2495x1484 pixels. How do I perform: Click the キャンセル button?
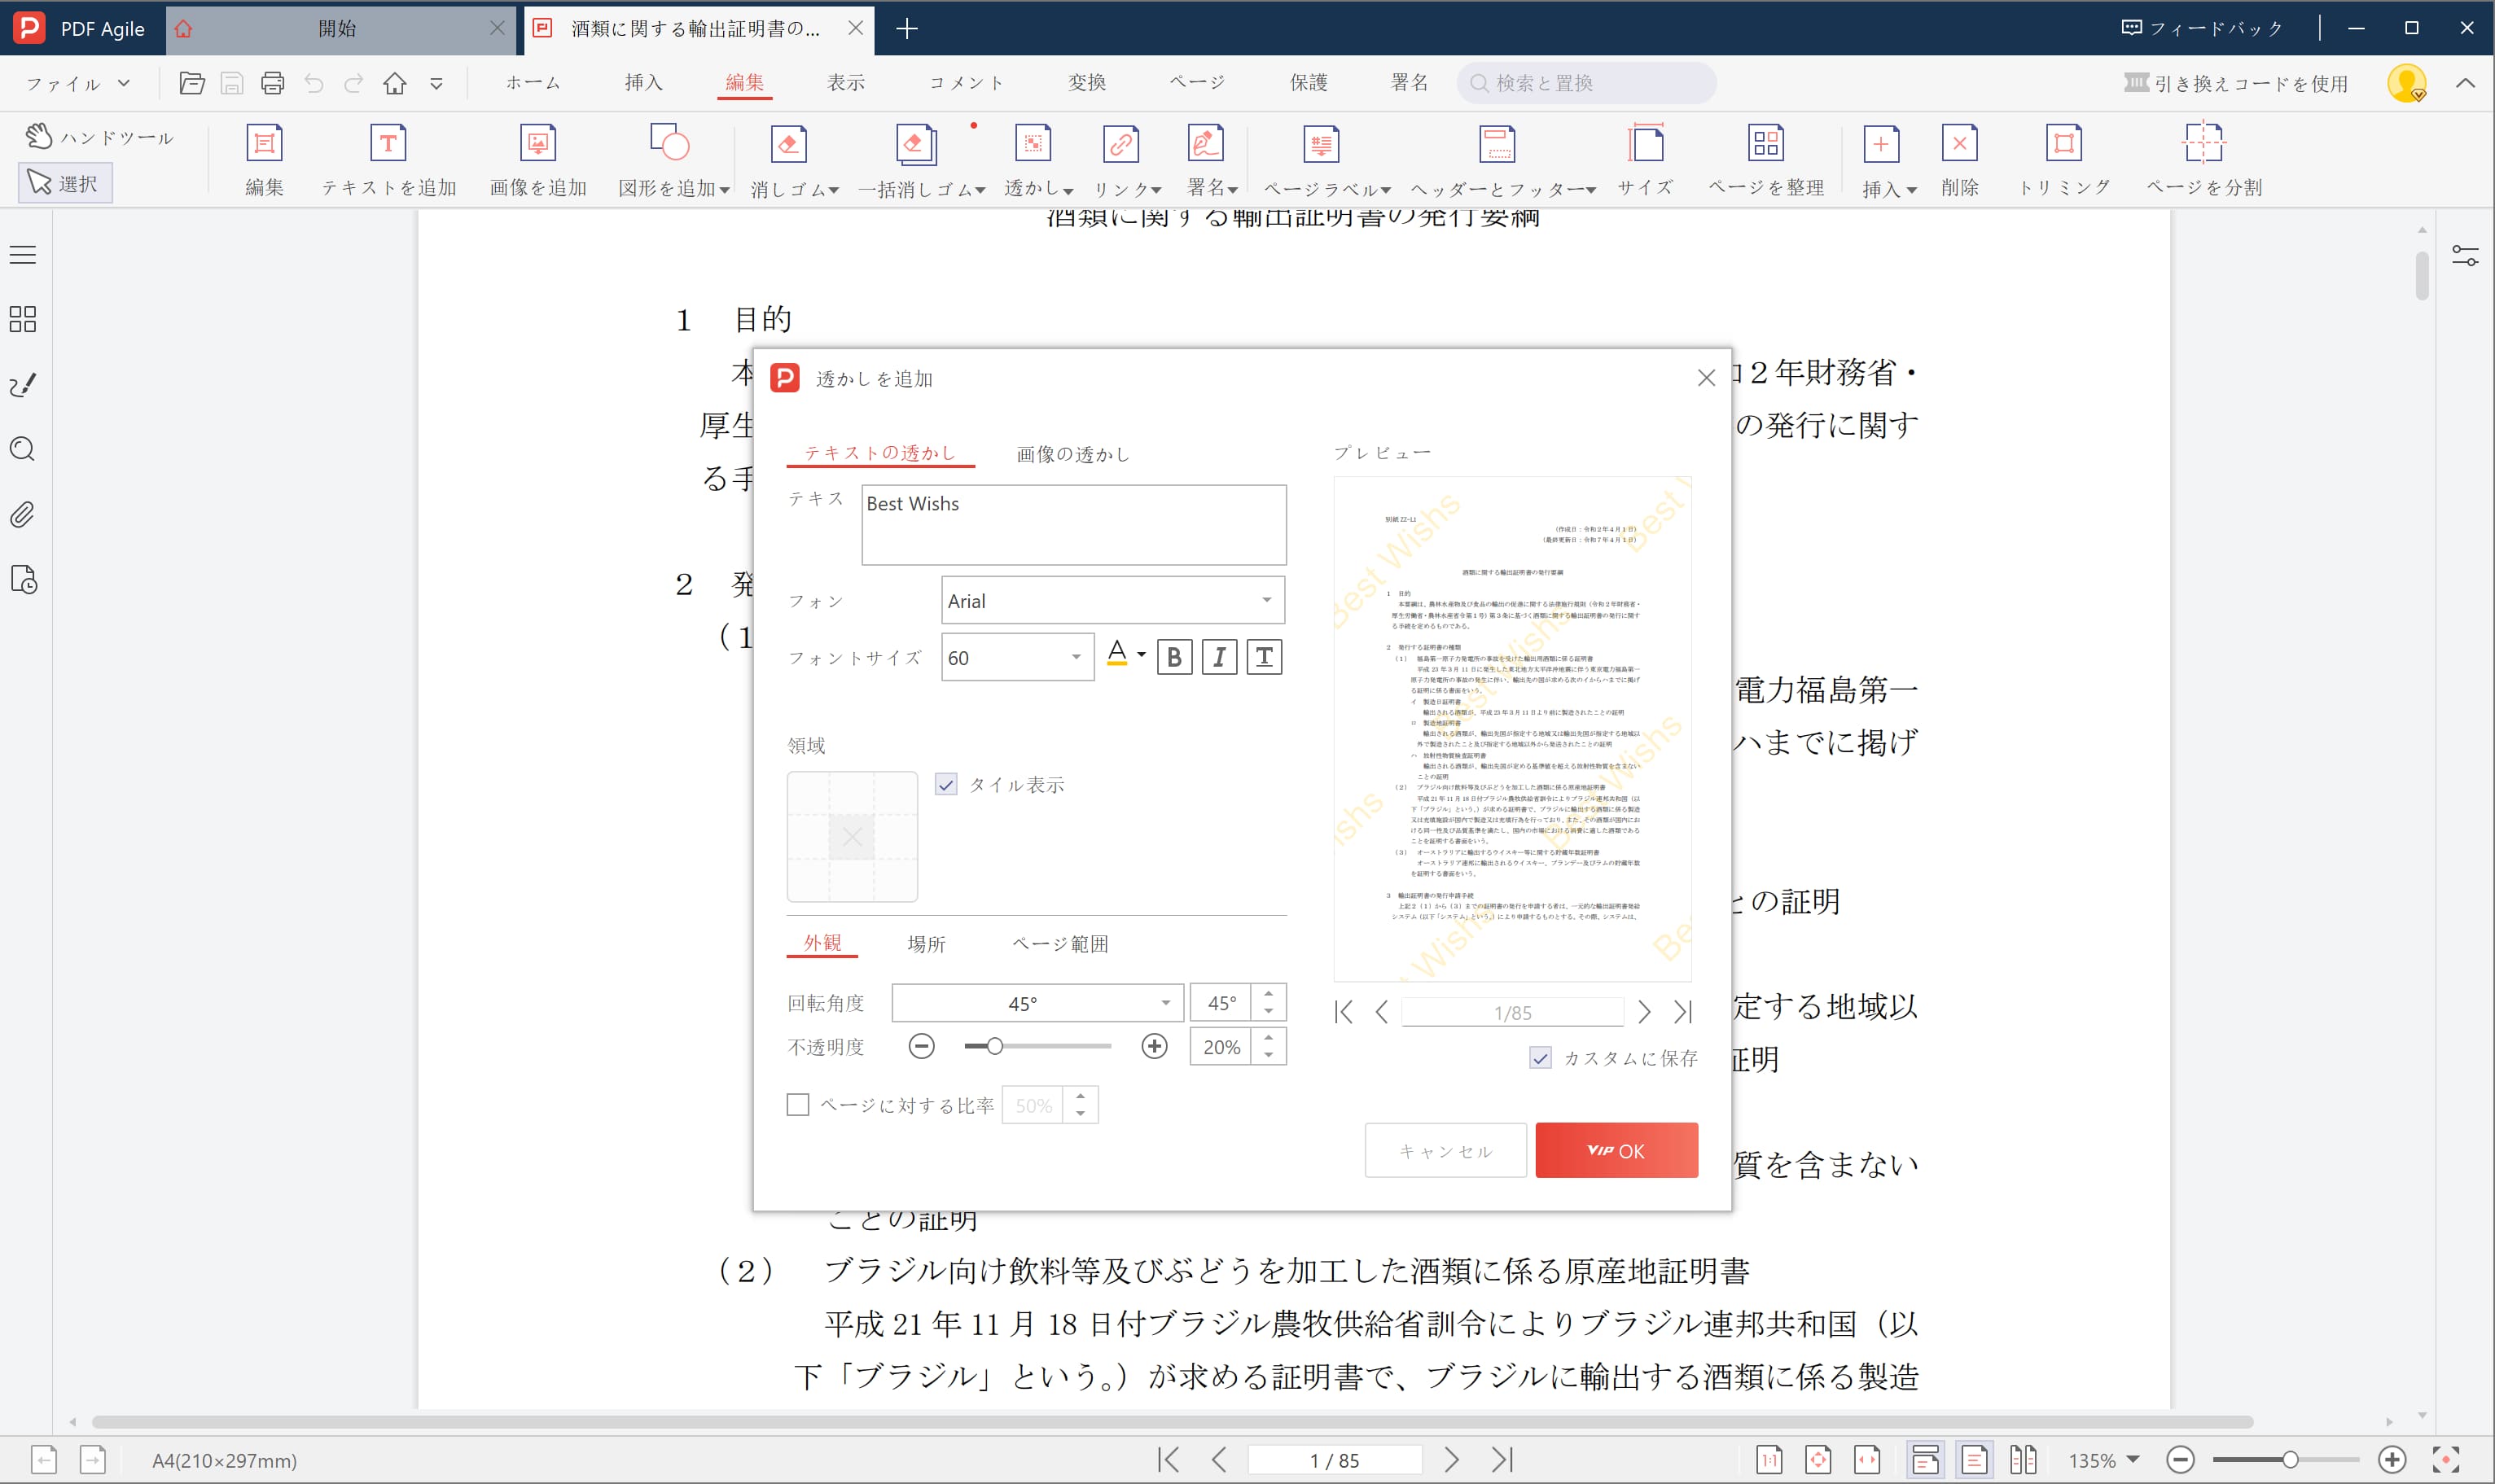[1445, 1150]
